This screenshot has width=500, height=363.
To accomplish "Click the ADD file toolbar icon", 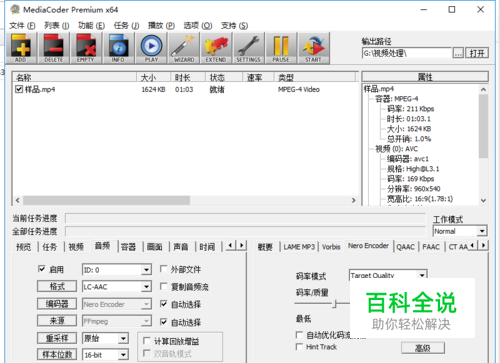I will point(21,48).
